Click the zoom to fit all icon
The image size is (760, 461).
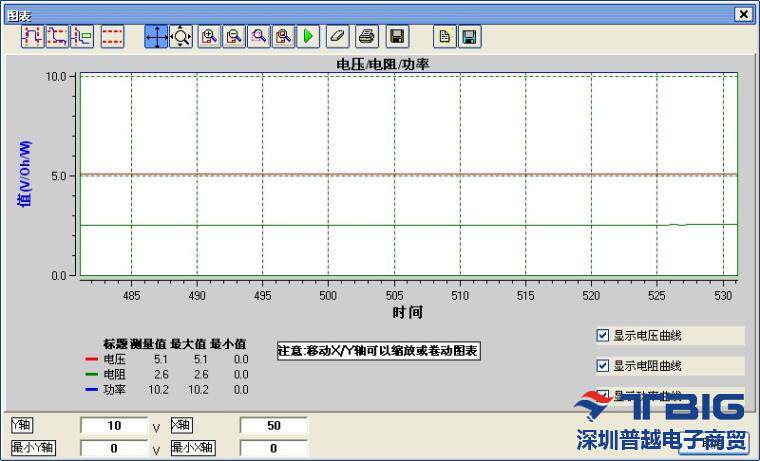point(284,36)
